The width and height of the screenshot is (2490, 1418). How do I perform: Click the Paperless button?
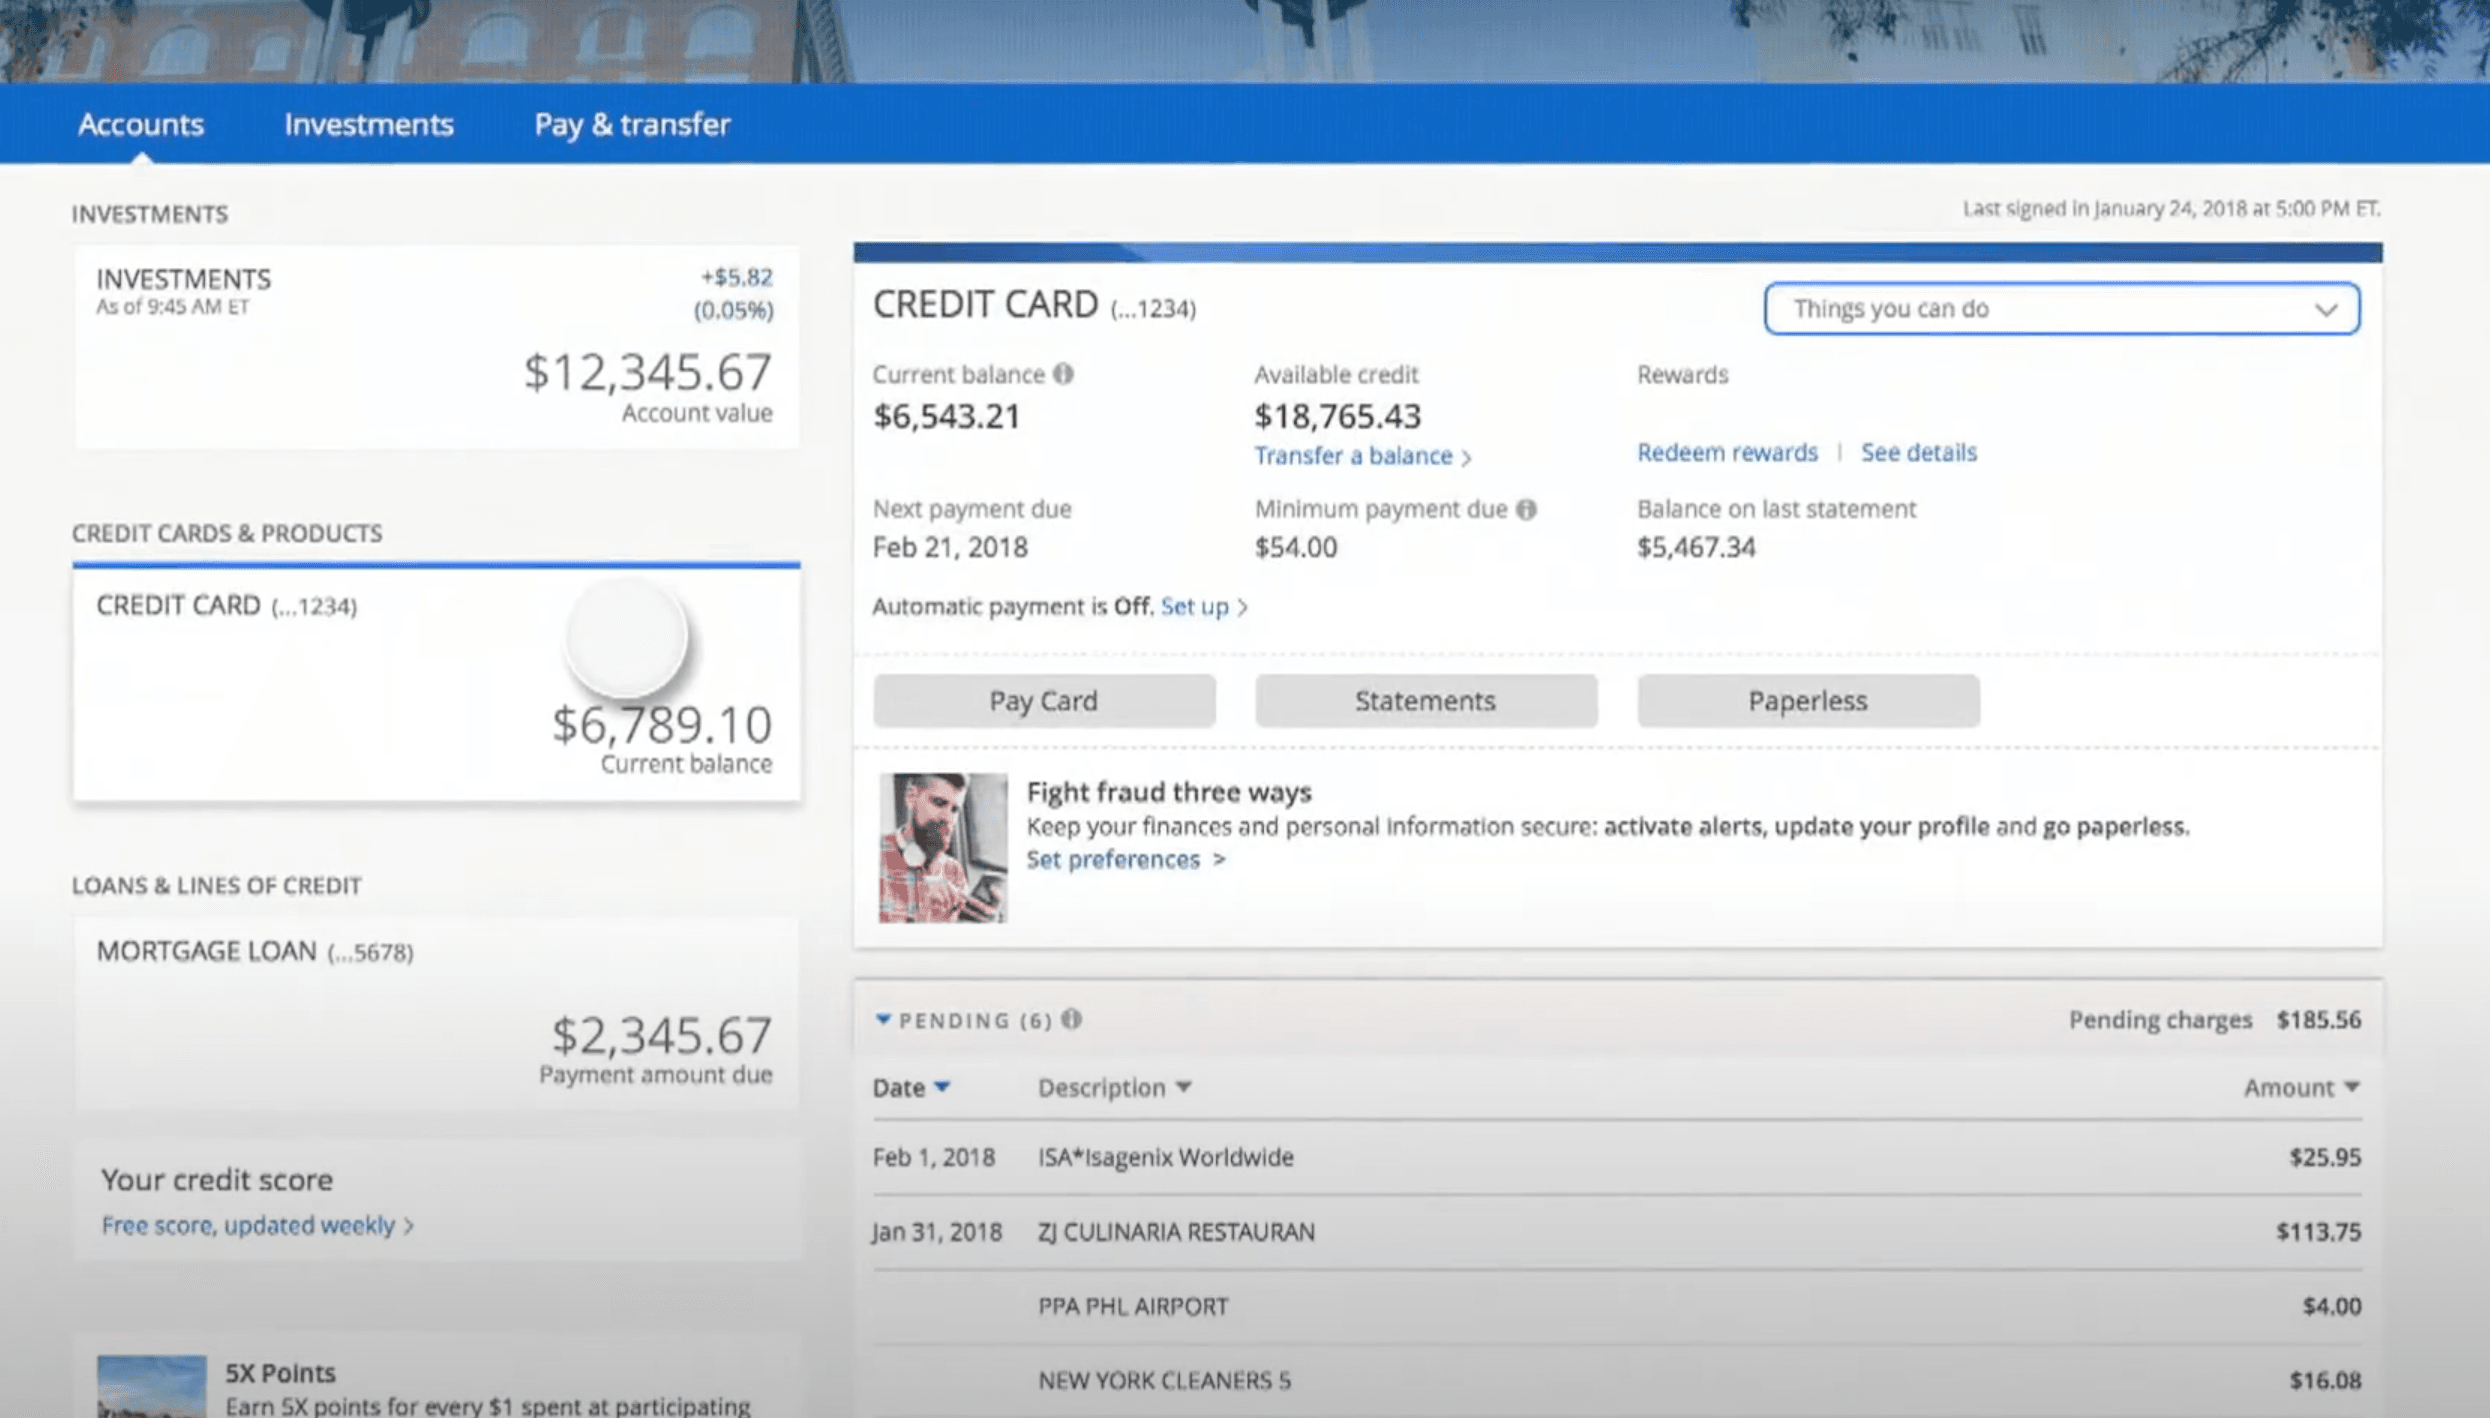[x=1807, y=700]
